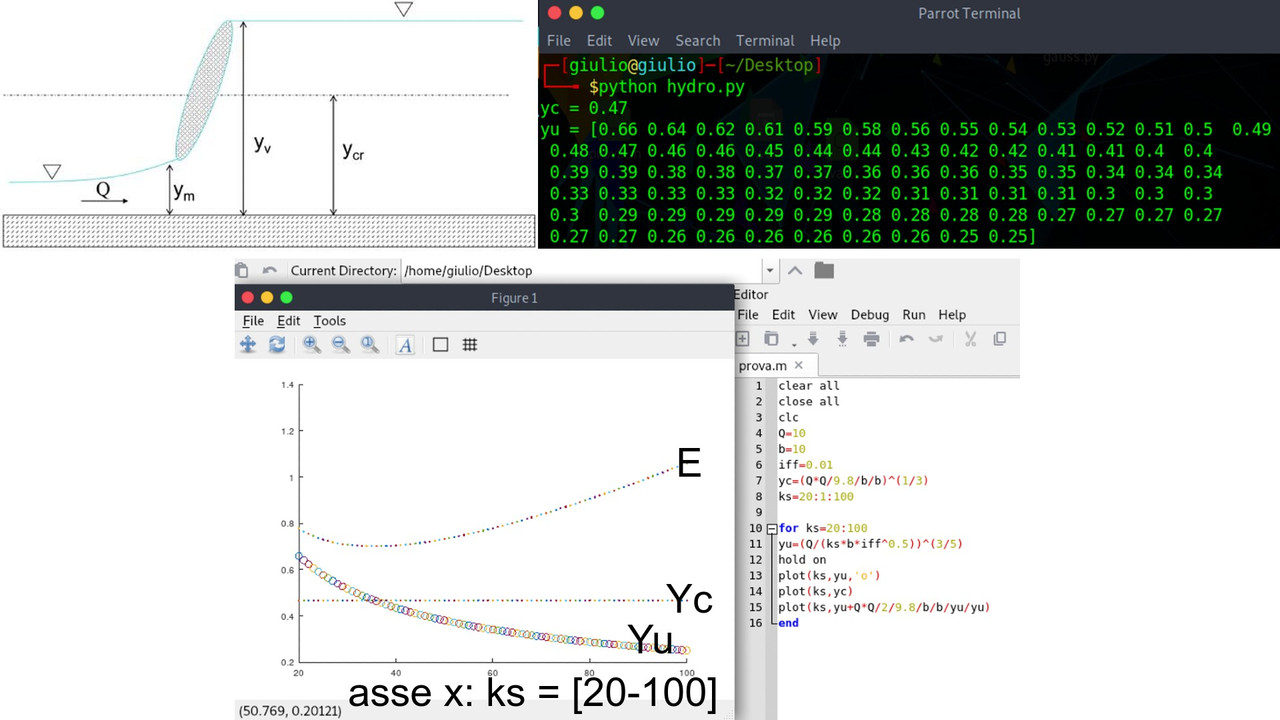Screen dimensions: 1280x720
Task: Click the 'hold on' line in the editor
Action: (x=802, y=560)
